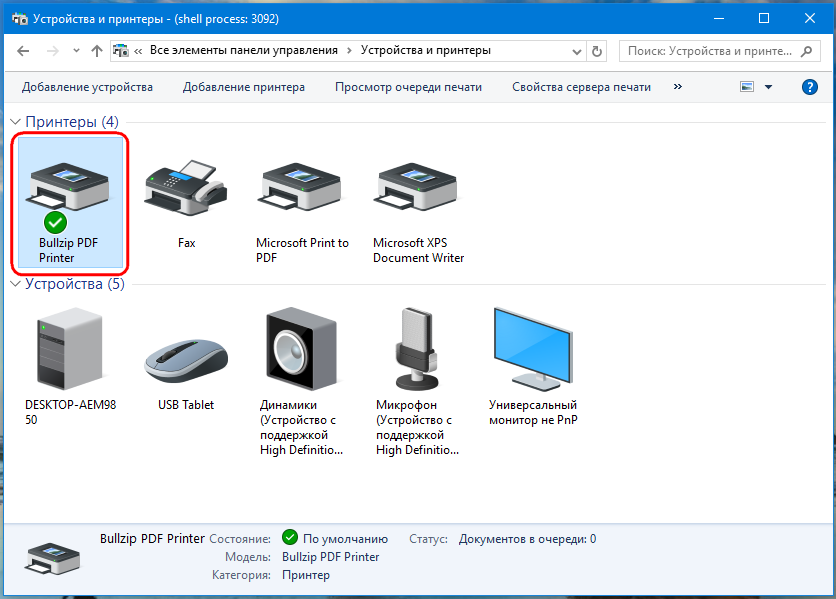Click the Устройства (5) group header text

click(x=75, y=284)
